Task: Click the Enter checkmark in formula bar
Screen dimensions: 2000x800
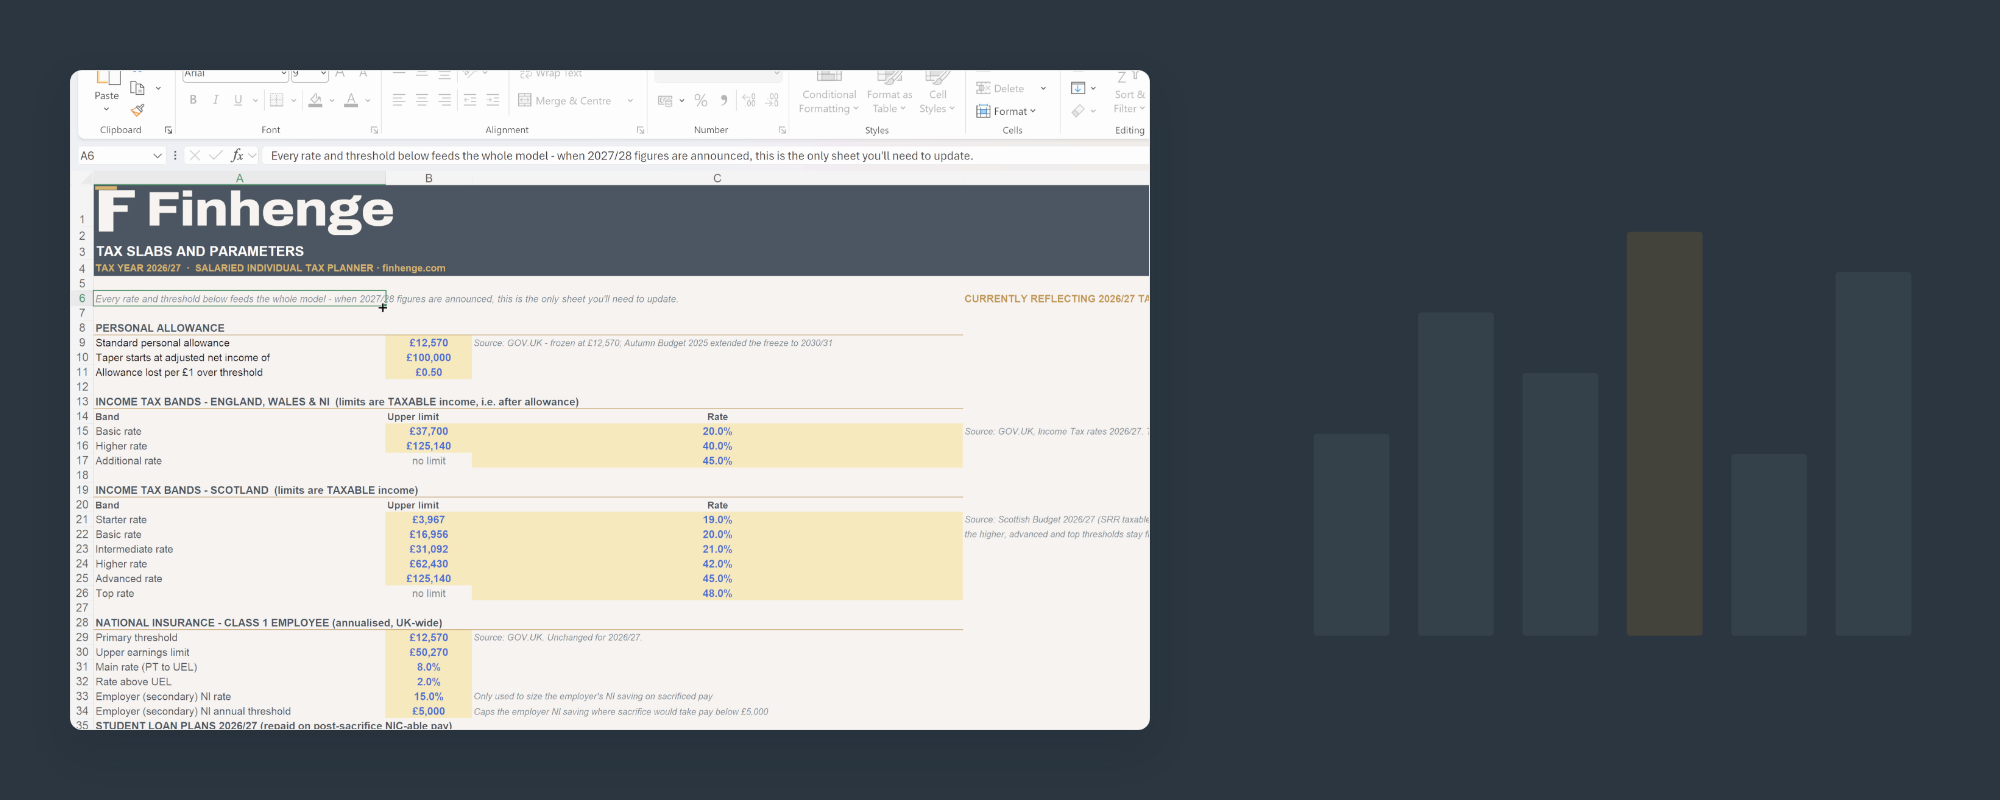Action: pyautogui.click(x=216, y=156)
